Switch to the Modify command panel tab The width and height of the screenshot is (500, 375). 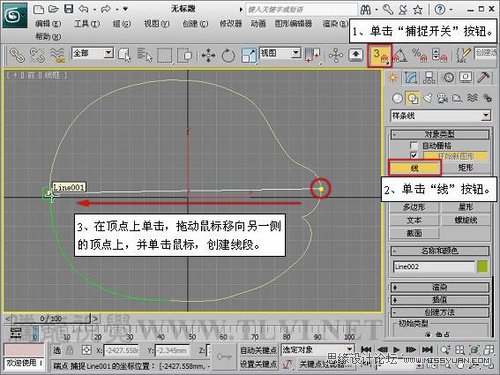411,78
